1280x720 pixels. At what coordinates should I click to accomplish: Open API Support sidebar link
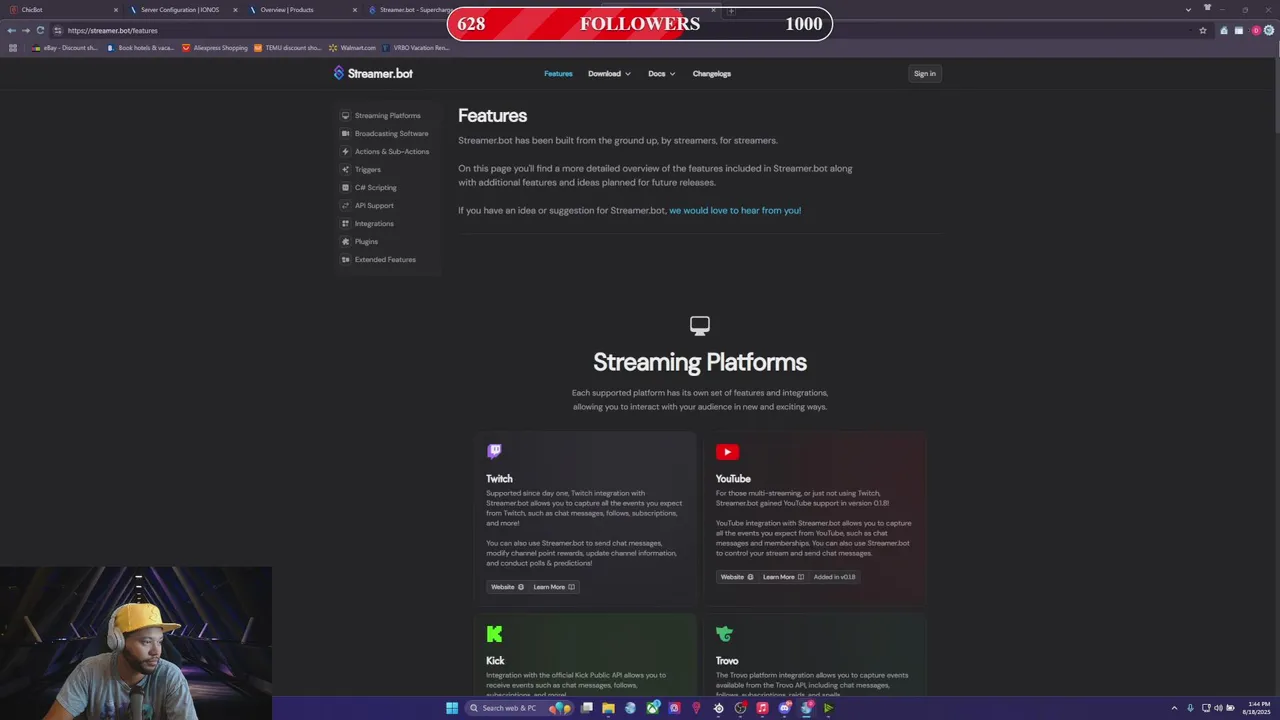coord(374,205)
